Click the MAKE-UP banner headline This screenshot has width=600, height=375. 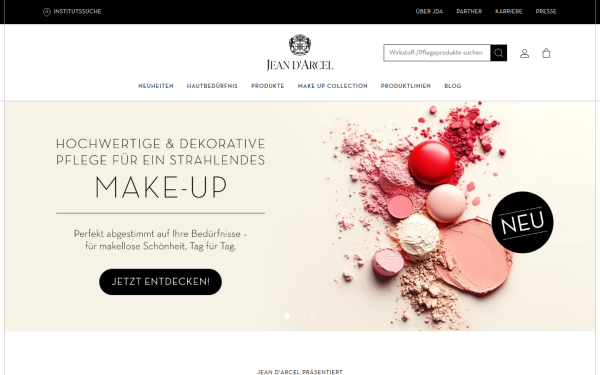(161, 188)
